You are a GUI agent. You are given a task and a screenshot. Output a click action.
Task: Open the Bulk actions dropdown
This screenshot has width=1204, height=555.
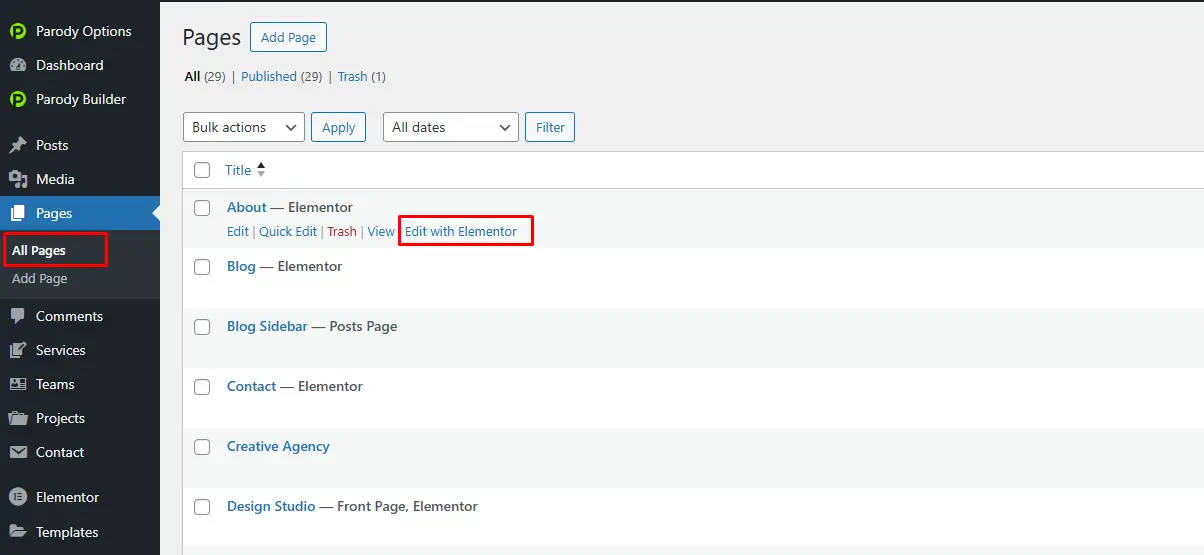pyautogui.click(x=244, y=127)
